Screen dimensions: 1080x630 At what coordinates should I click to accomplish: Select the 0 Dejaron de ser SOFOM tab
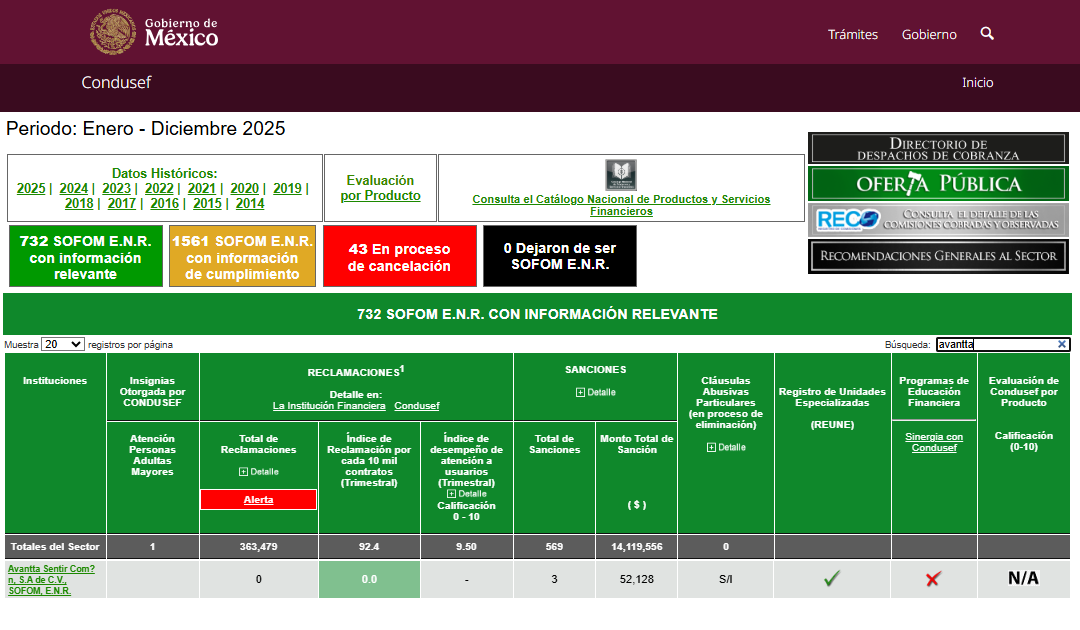560,256
